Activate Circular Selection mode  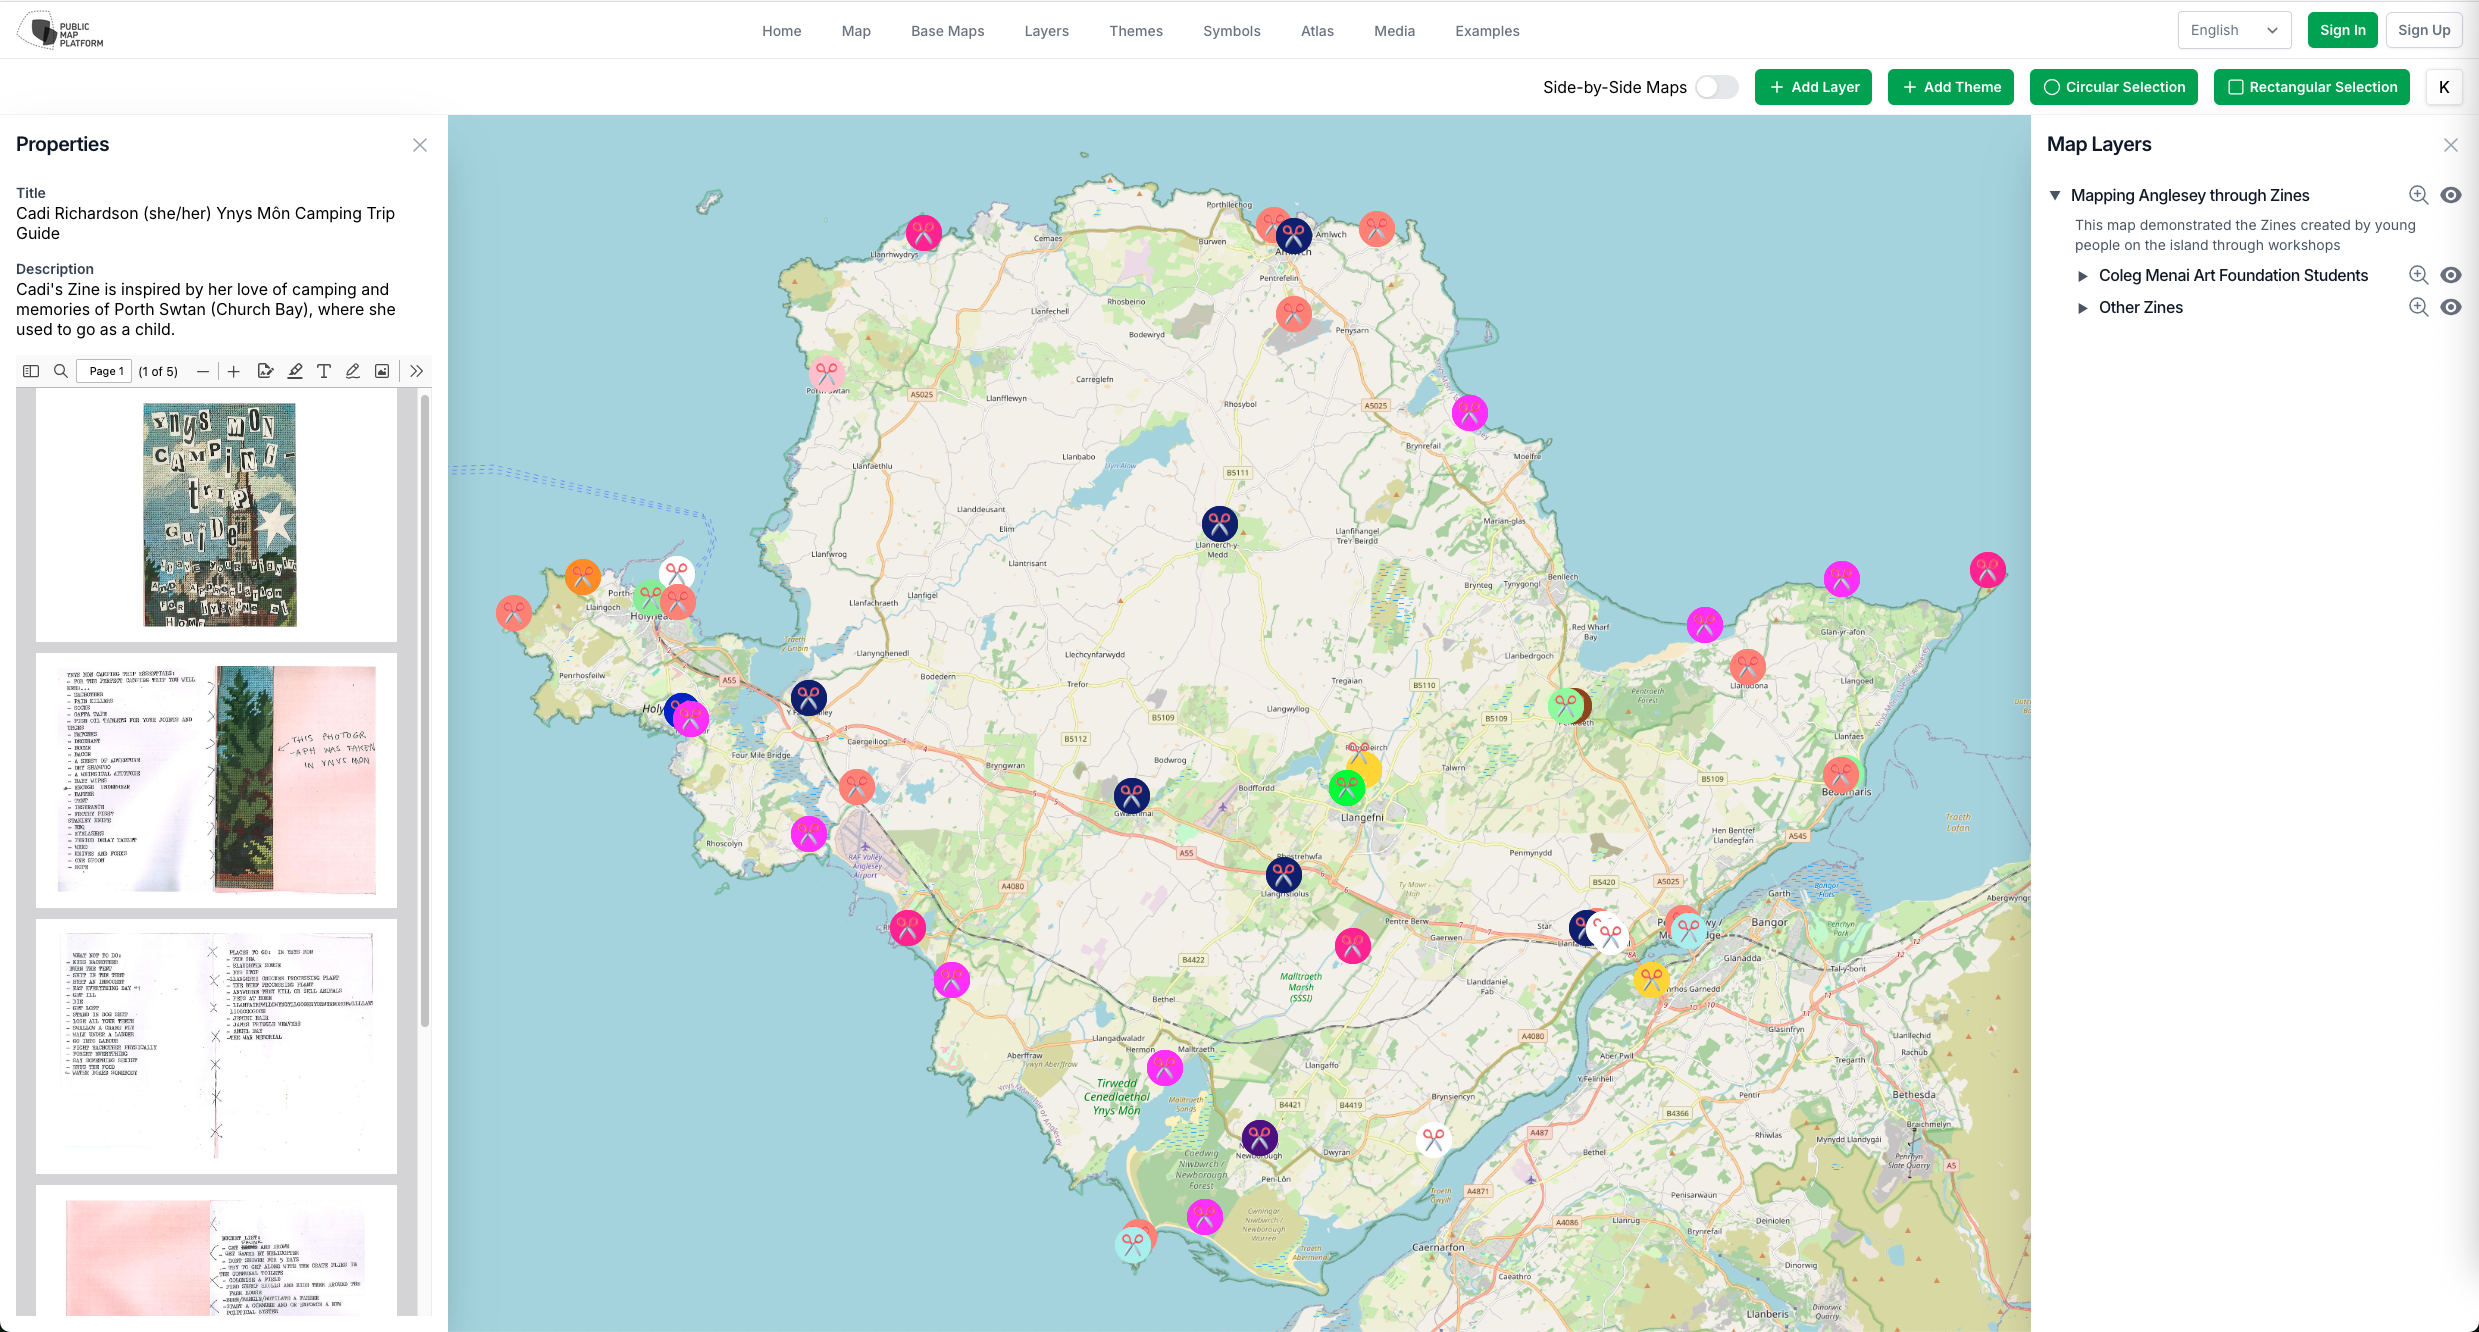pyautogui.click(x=2113, y=87)
